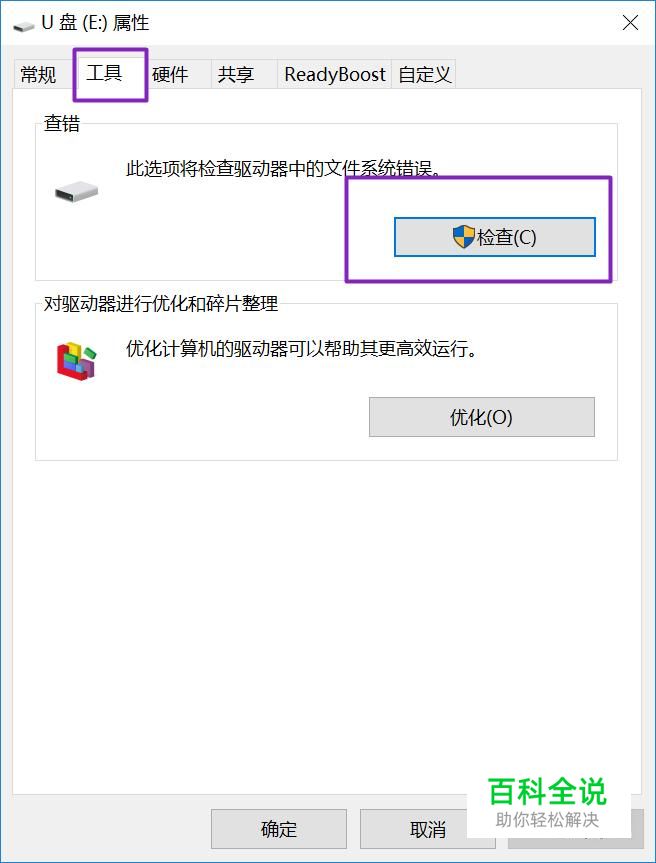The image size is (656, 863).
Task: Start error checking with 检查(C) button
Action: click(495, 237)
